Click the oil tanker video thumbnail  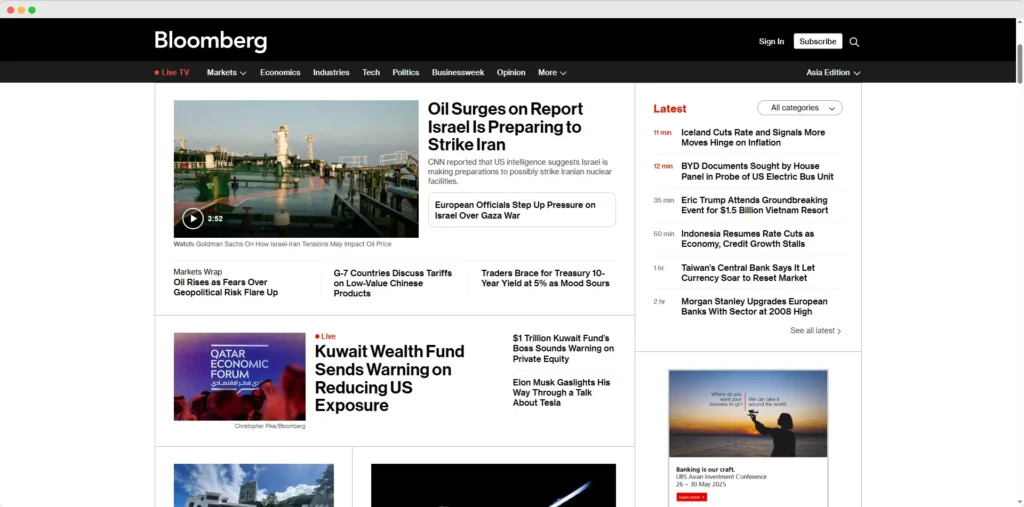tap(296, 169)
